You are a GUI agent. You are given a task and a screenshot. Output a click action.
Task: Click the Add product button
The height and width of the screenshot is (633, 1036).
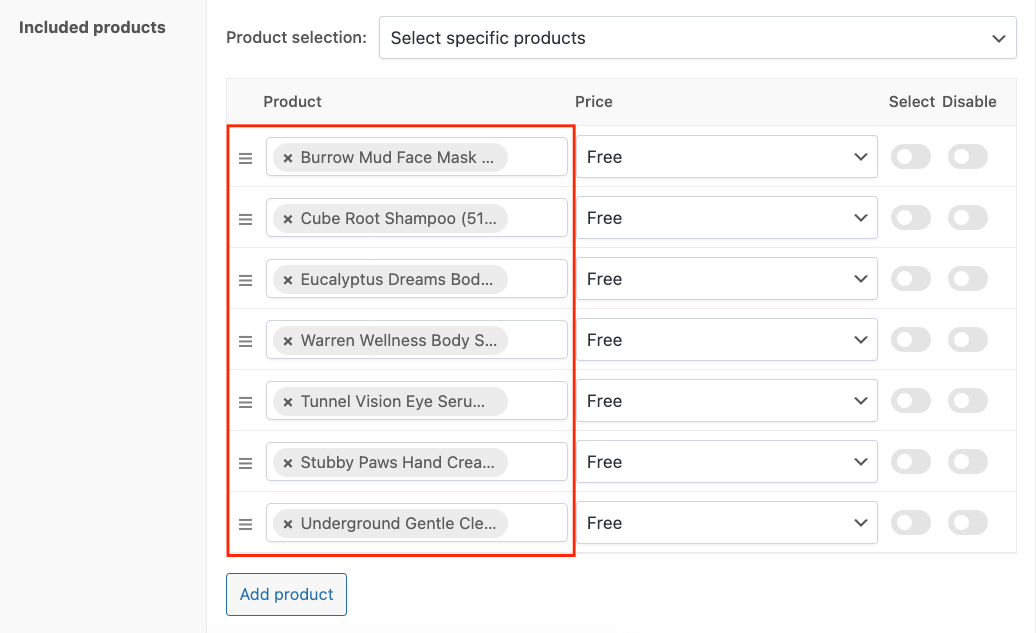[x=286, y=594]
